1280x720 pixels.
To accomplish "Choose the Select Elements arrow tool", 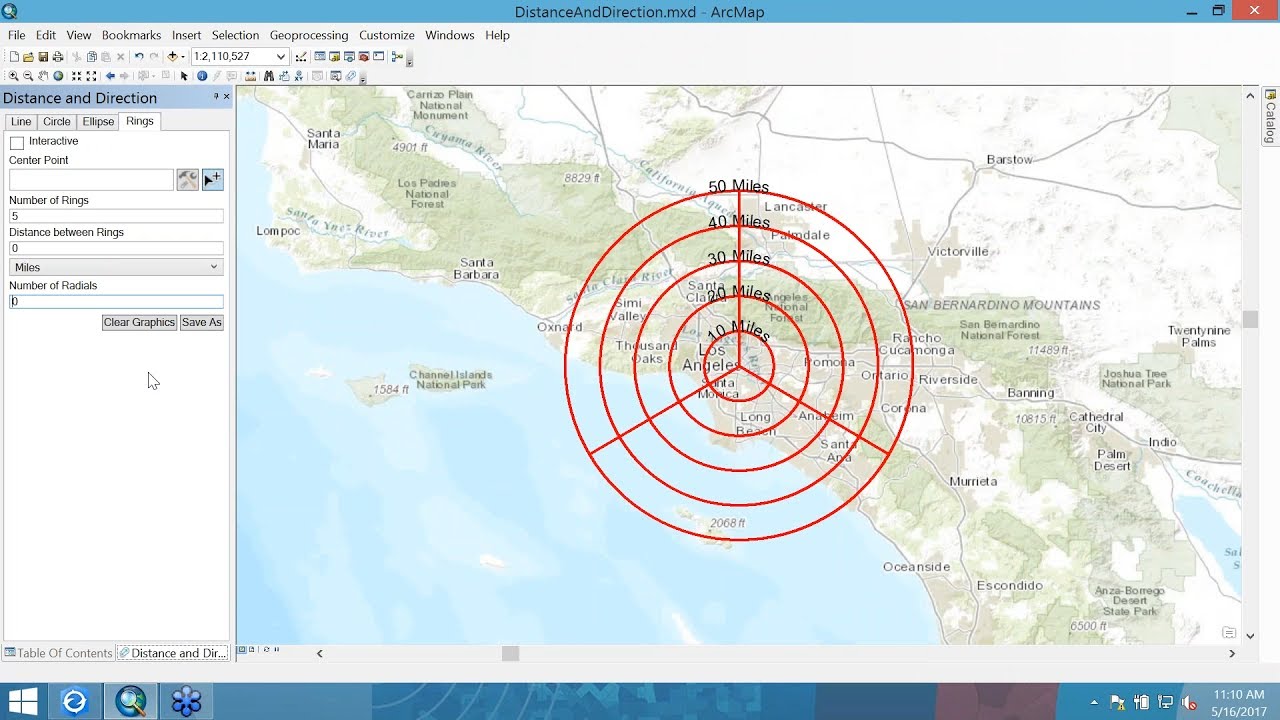I will coord(184,76).
